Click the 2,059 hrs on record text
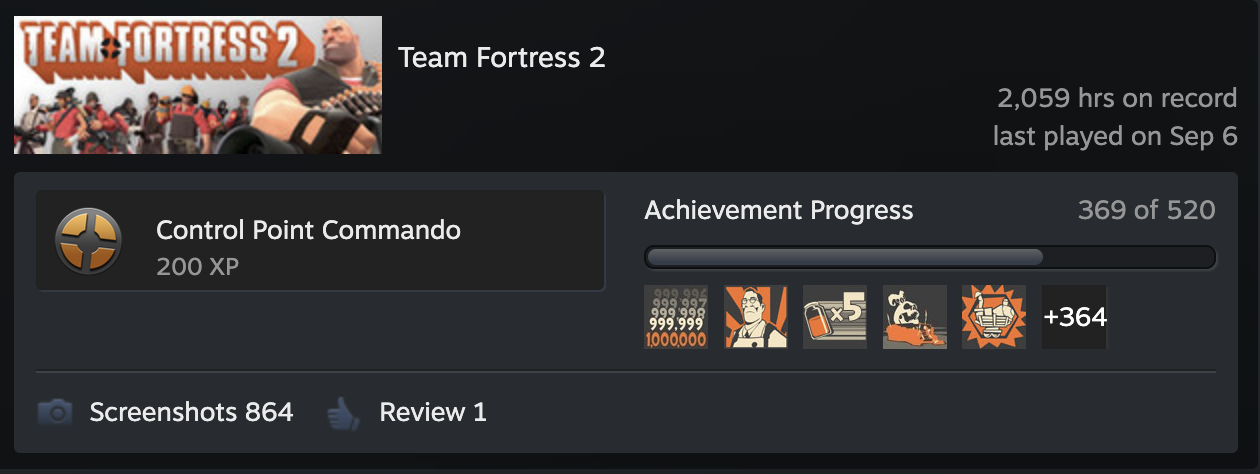 (x=1117, y=98)
